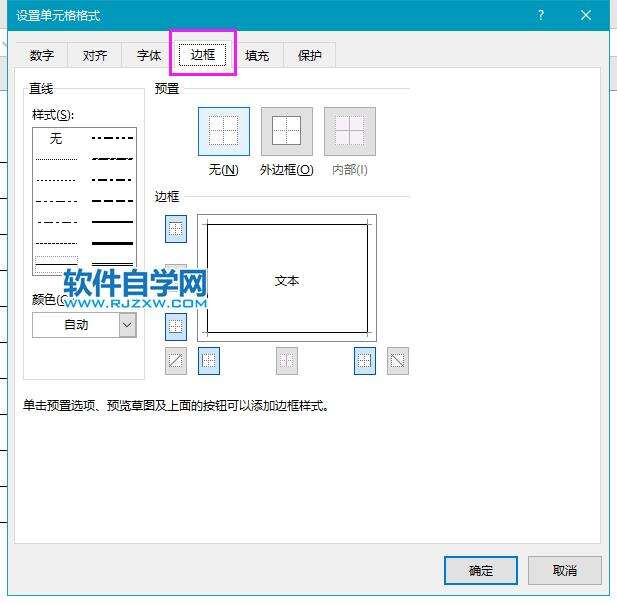The height and width of the screenshot is (603, 617).
Task: Choose the slanted dash-dot line style
Action: click(x=112, y=159)
